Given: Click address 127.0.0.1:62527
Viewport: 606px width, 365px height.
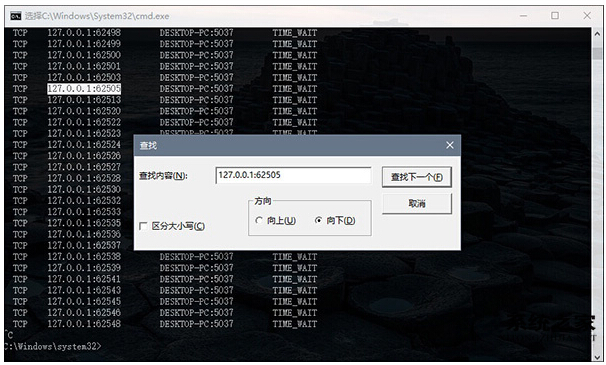Looking at the screenshot, I should click(x=84, y=167).
